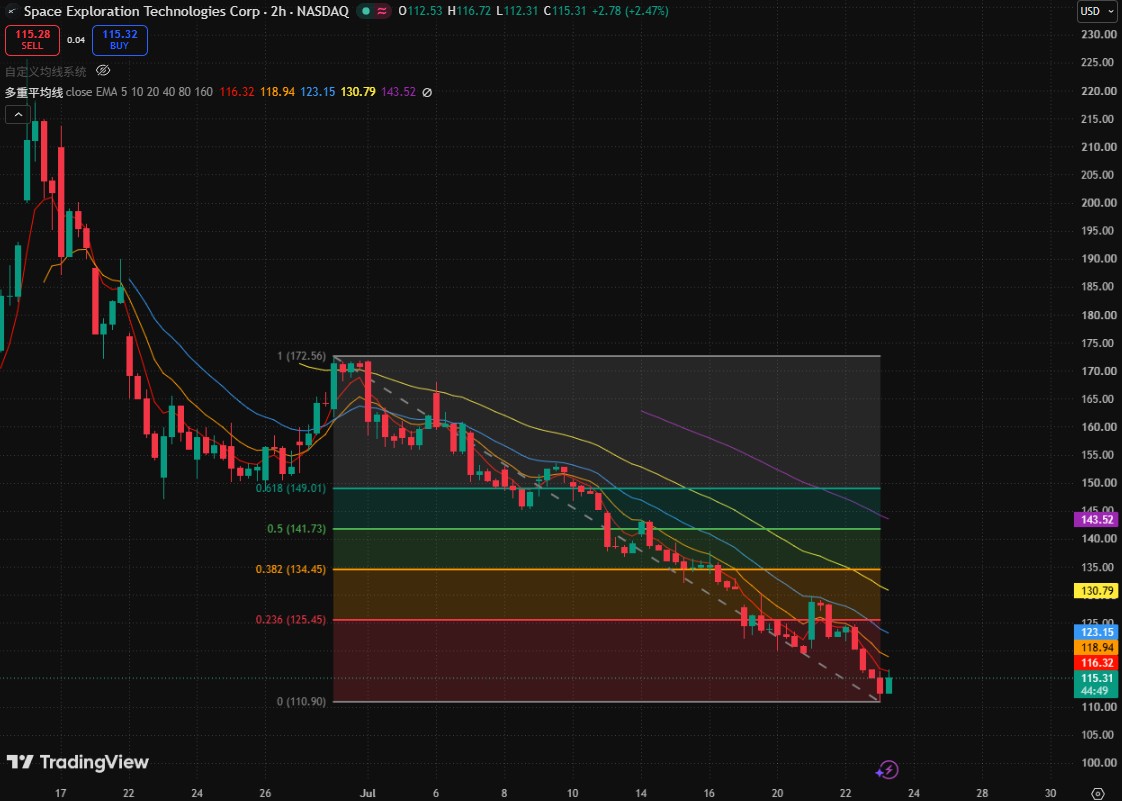1122x801 pixels.
Task: Click the 0.04 spread value between Sell and Buy
Action: point(76,40)
